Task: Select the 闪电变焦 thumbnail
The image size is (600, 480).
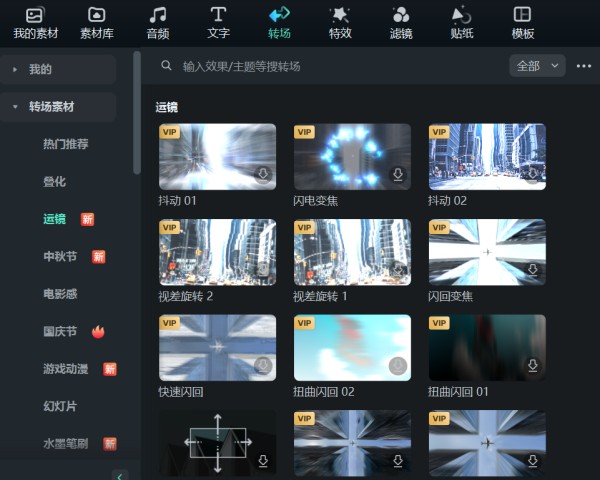Action: (352, 157)
